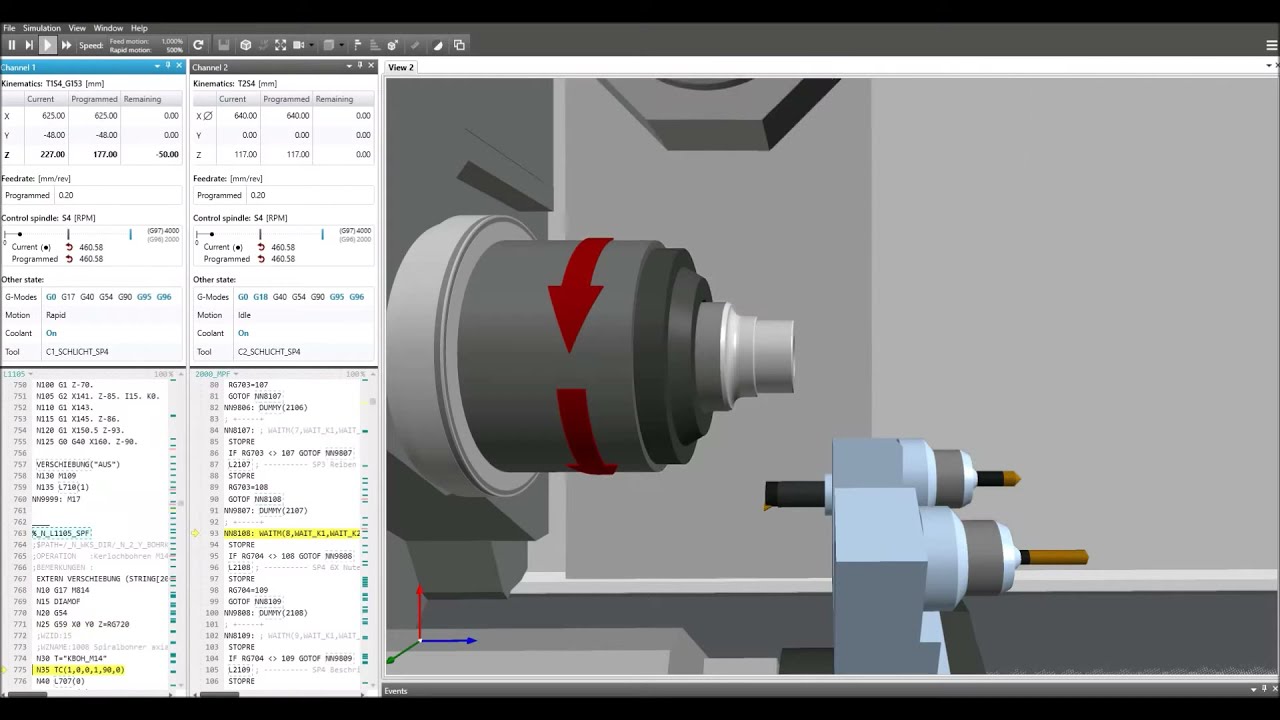Click the cascade windows icon

[x=459, y=45]
